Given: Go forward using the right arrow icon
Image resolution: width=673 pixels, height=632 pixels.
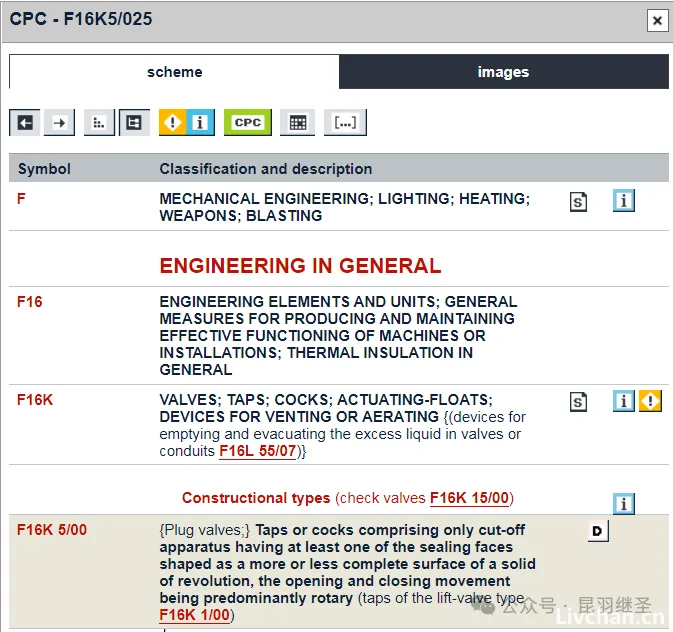Looking at the screenshot, I should pos(60,122).
